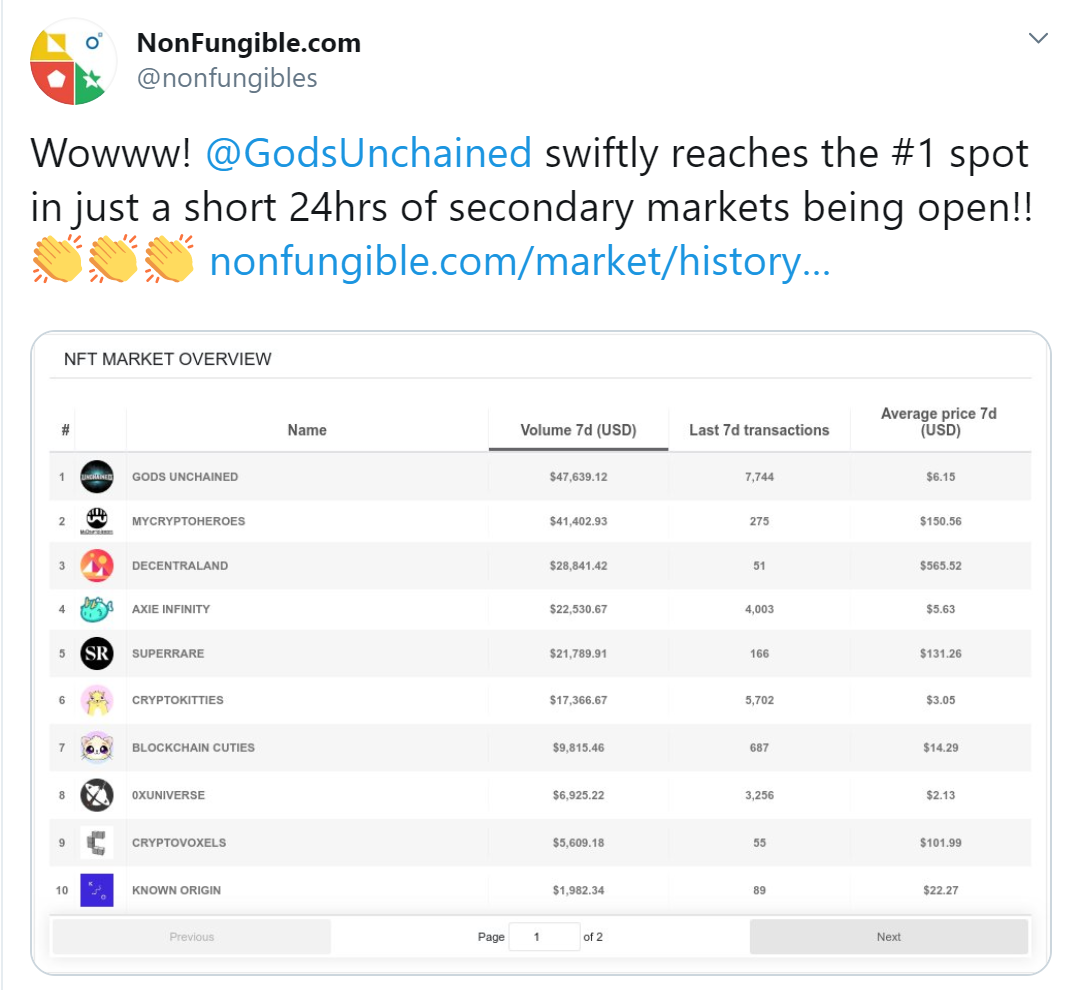The image size is (1076, 990).
Task: Sort by Last 7d transactions column
Action: [759, 430]
